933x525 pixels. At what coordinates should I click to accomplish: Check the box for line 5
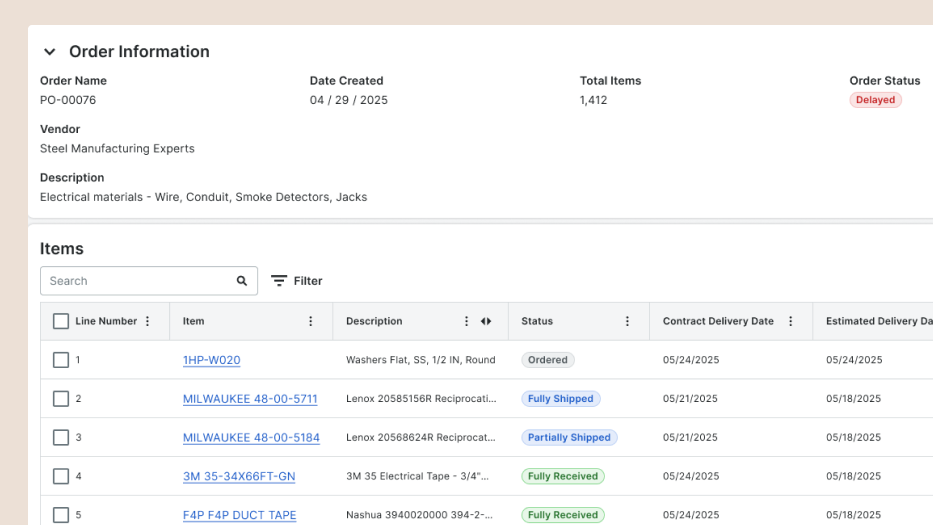[x=61, y=515]
